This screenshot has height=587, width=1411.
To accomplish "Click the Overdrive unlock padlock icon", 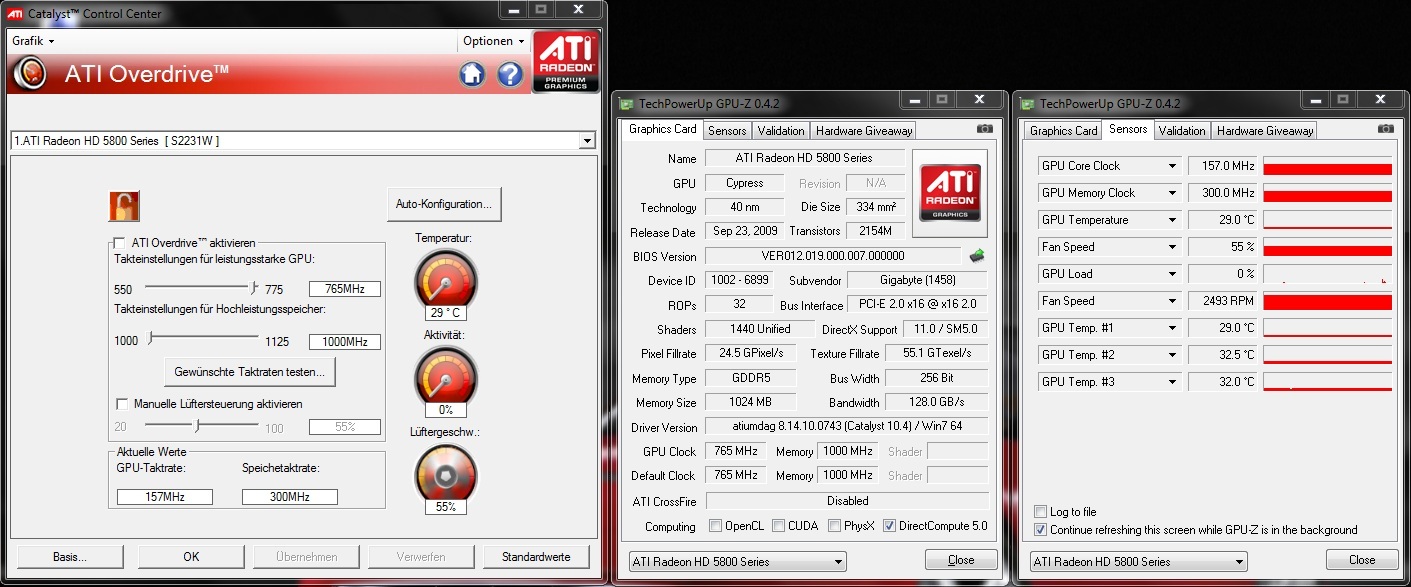I will tap(124, 206).
